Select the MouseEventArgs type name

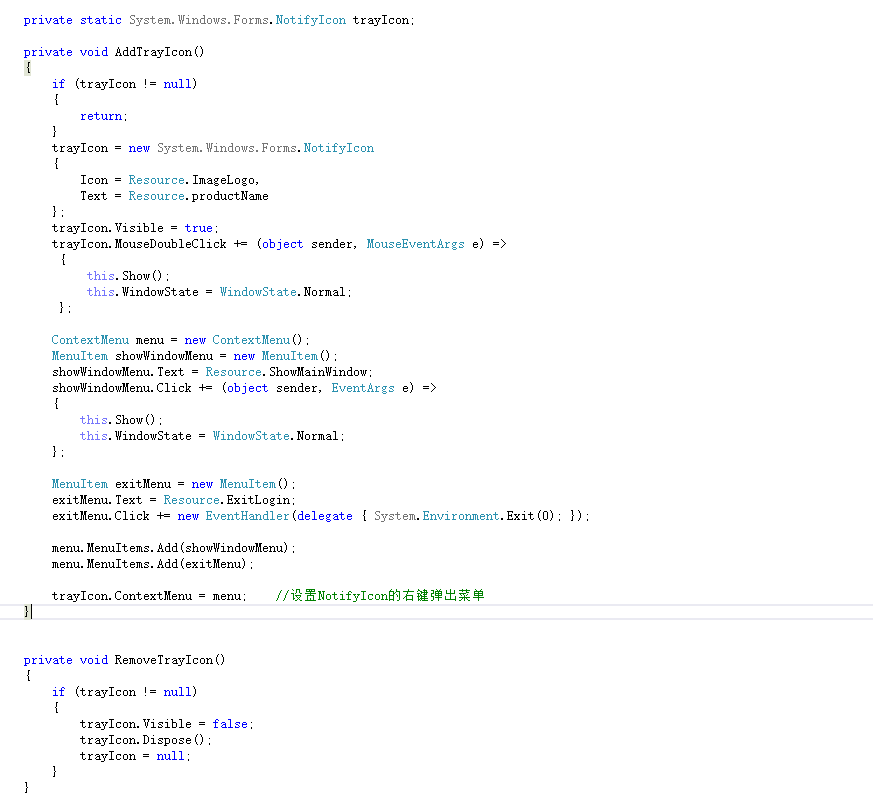tap(415, 244)
